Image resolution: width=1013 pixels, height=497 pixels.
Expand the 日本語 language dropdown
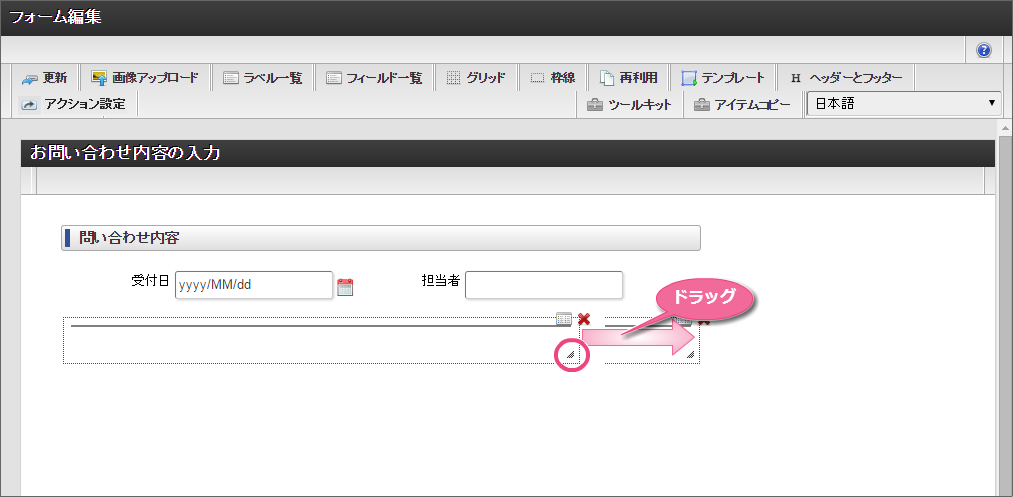pyautogui.click(x=904, y=103)
